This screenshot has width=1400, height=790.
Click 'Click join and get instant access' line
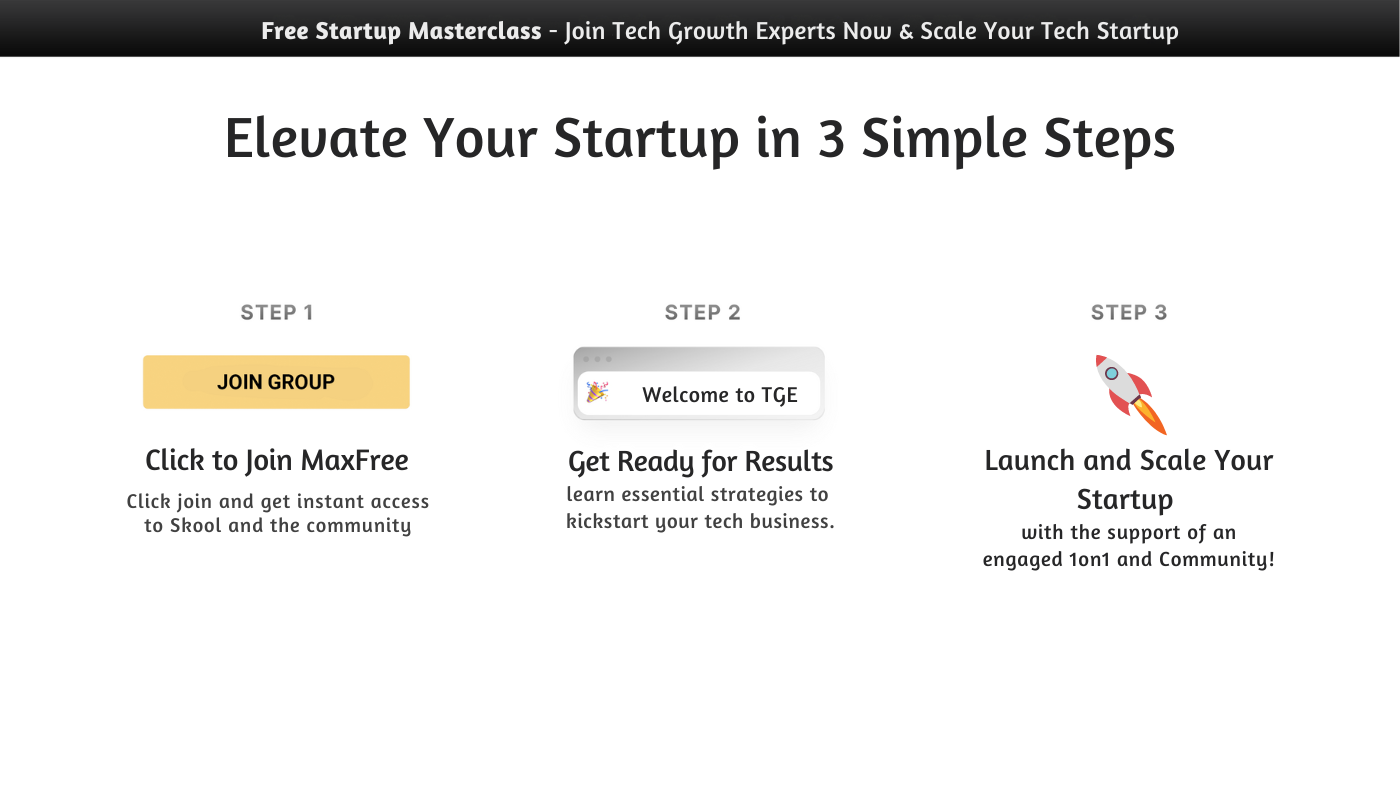point(278,502)
